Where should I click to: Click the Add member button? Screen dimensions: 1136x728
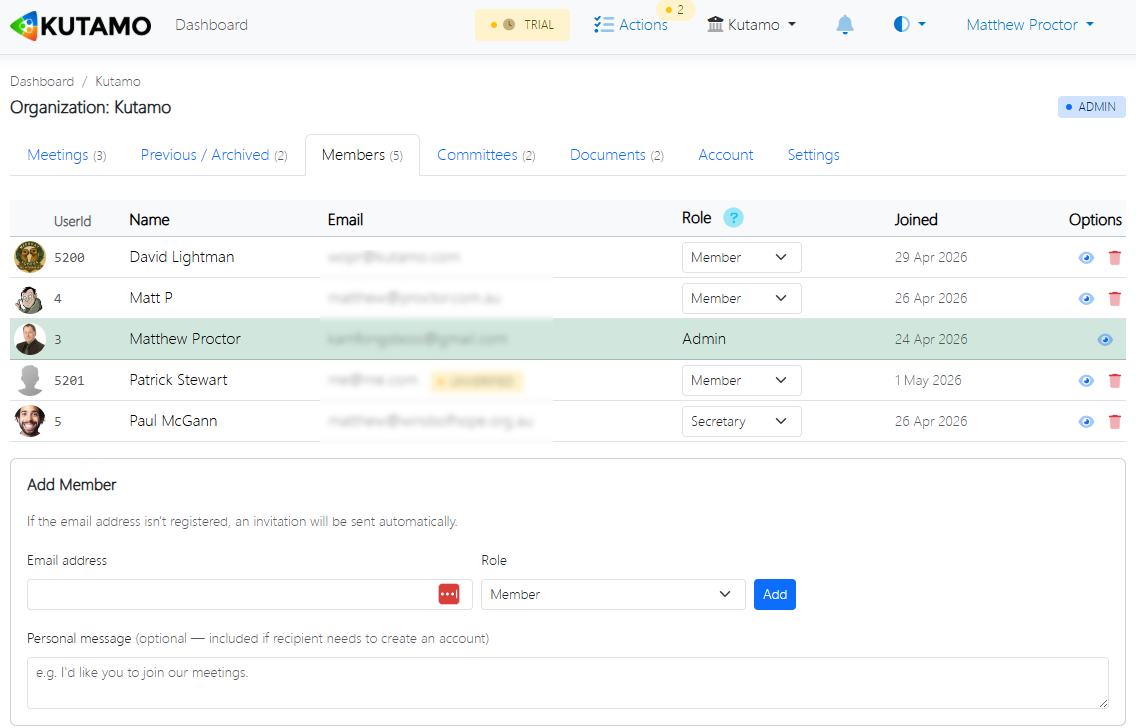click(774, 594)
